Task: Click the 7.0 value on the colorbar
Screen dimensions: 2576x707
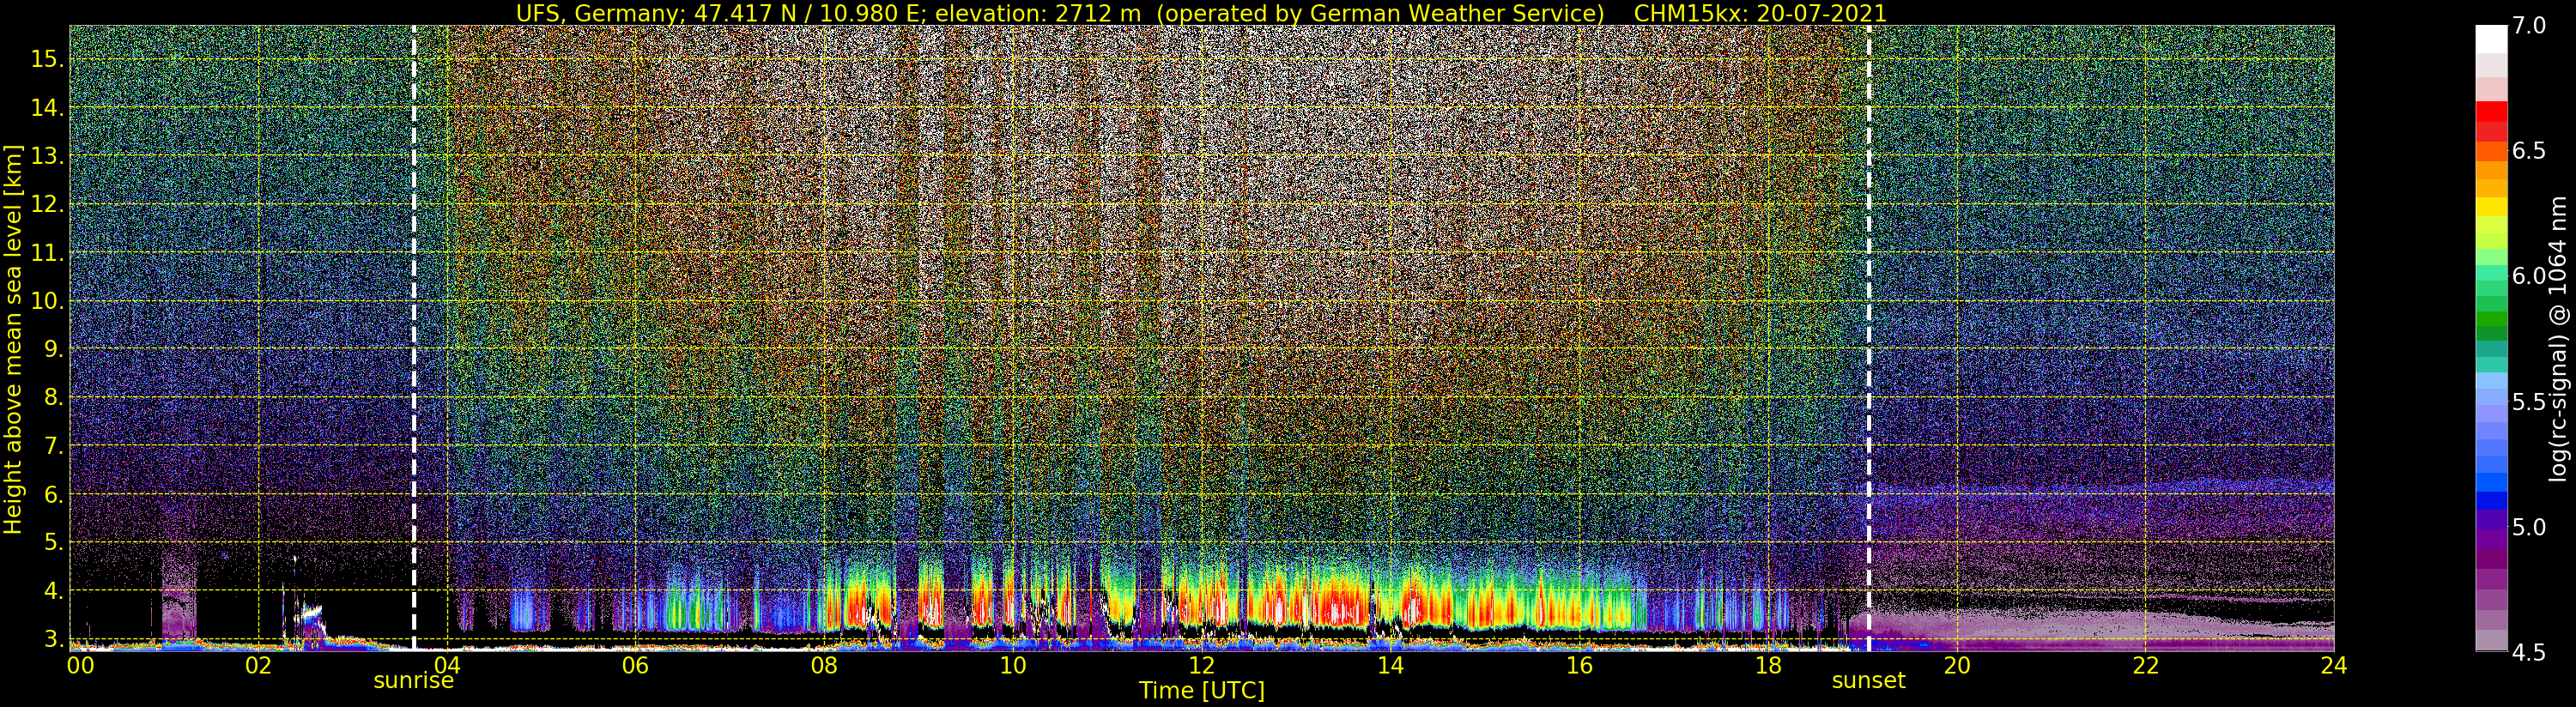Action: 2529,26
